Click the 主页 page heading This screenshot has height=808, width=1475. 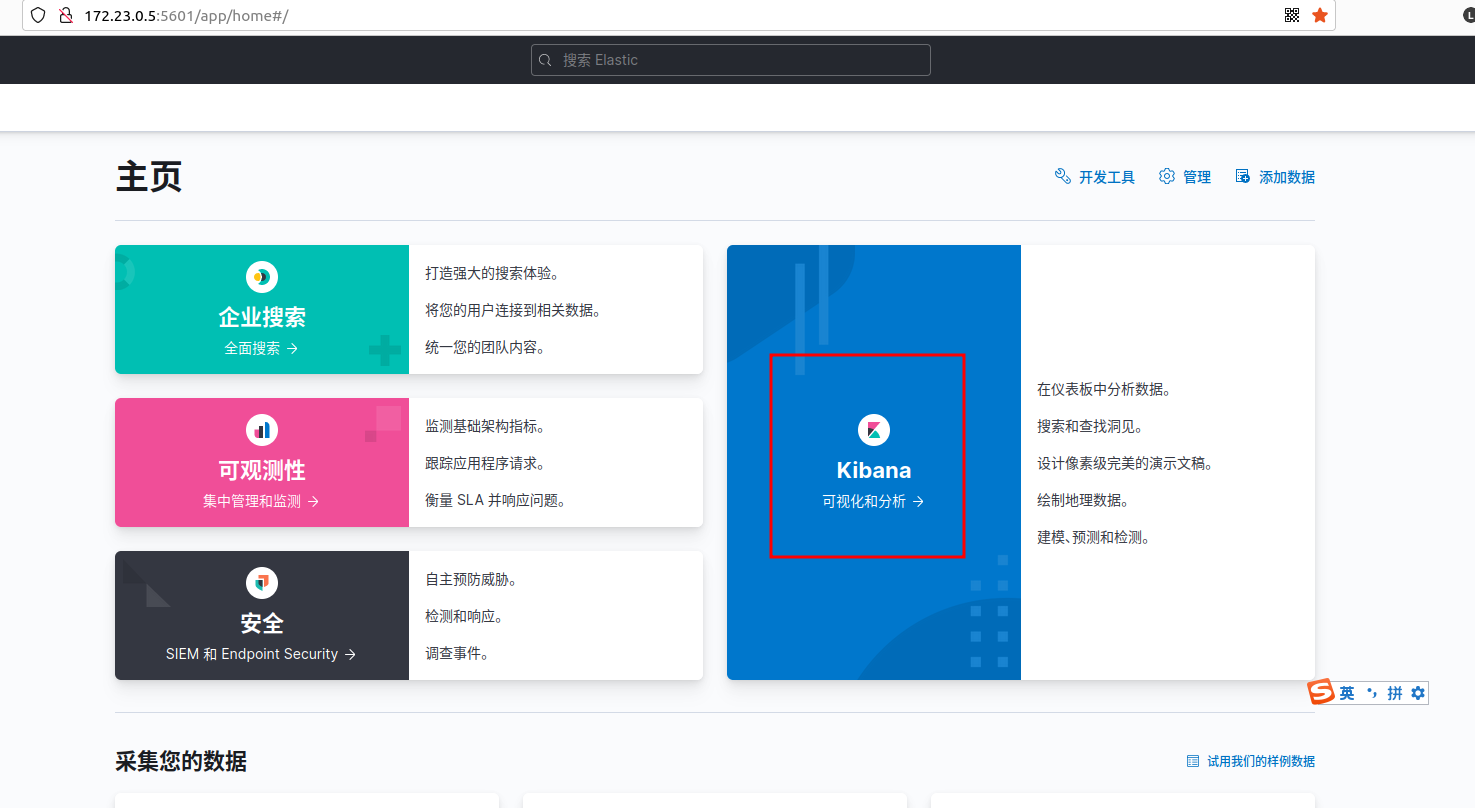[149, 177]
